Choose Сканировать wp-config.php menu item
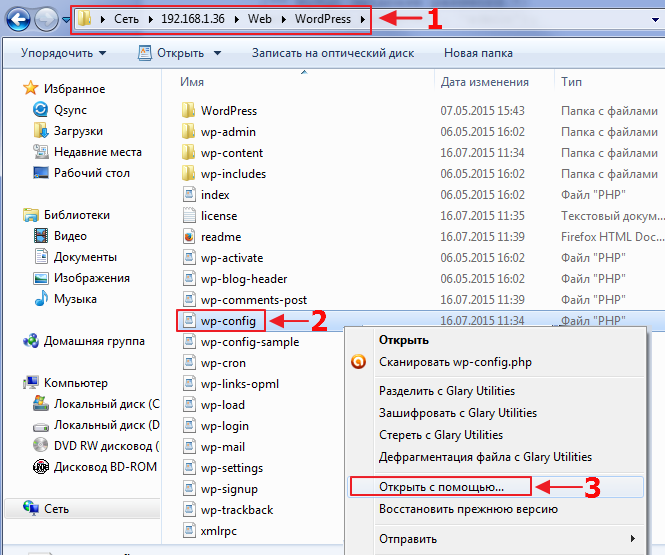 pyautogui.click(x=455, y=362)
